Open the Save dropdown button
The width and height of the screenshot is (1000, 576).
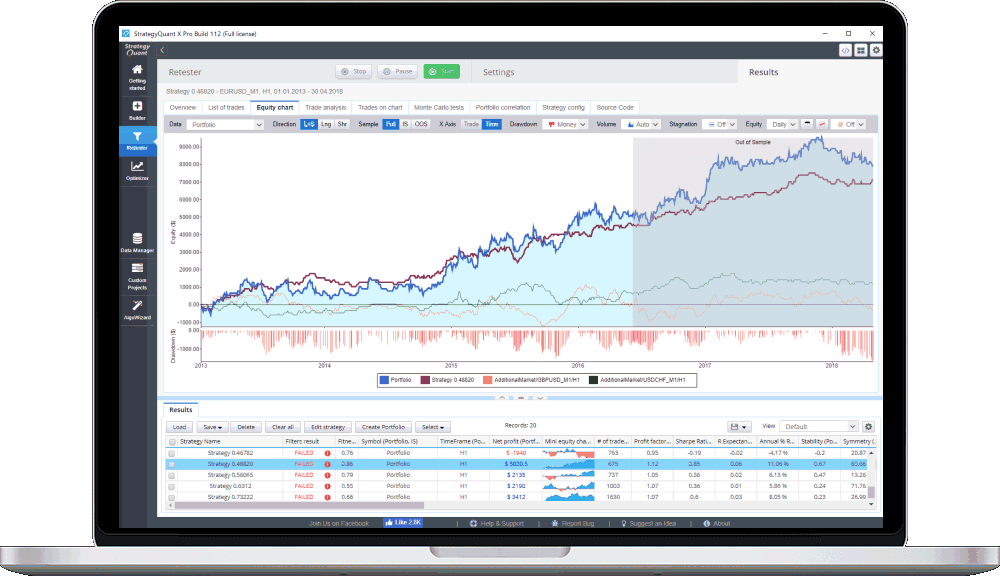click(x=210, y=427)
